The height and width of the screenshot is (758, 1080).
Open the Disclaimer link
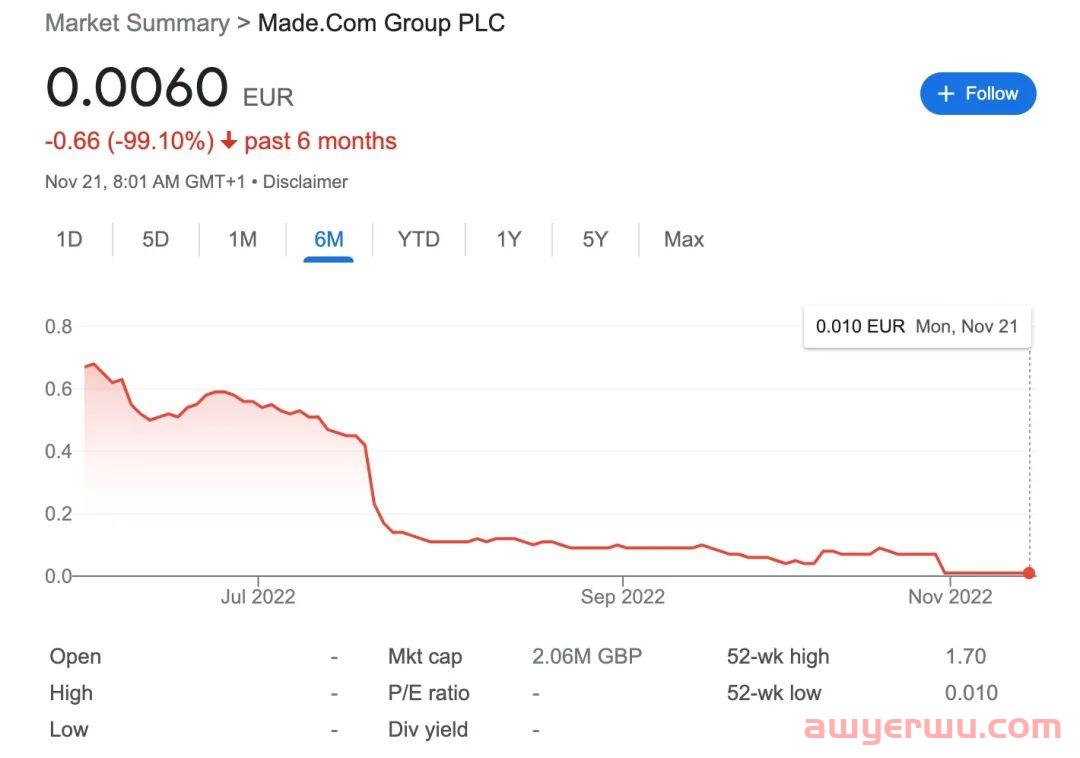point(305,182)
